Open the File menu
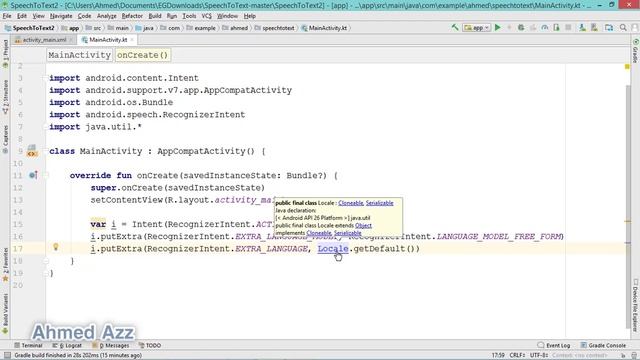This screenshot has width=640, height=360. point(7,16)
